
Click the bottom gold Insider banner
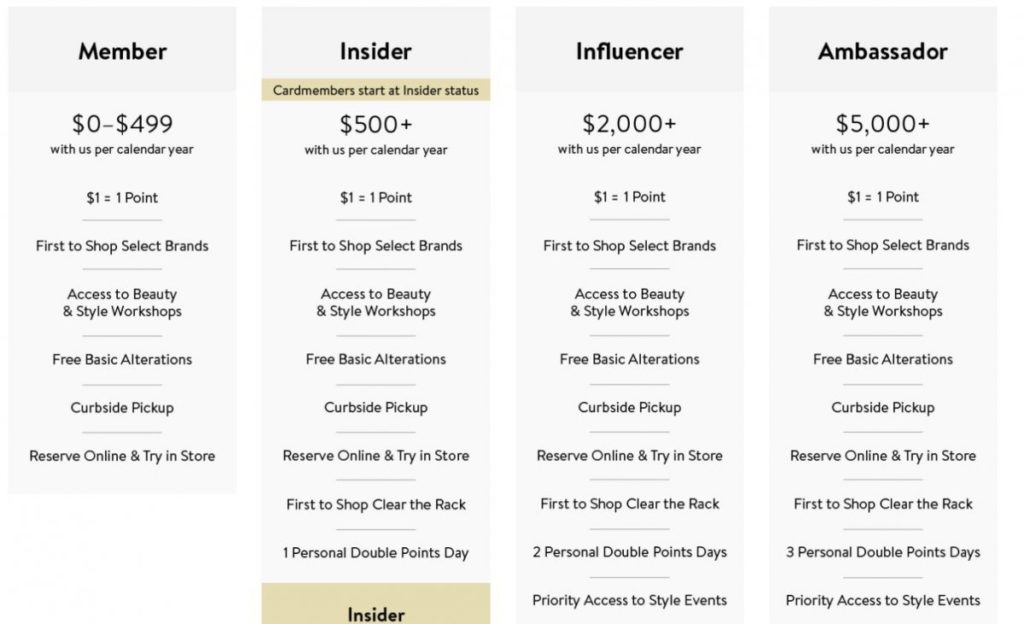click(376, 604)
